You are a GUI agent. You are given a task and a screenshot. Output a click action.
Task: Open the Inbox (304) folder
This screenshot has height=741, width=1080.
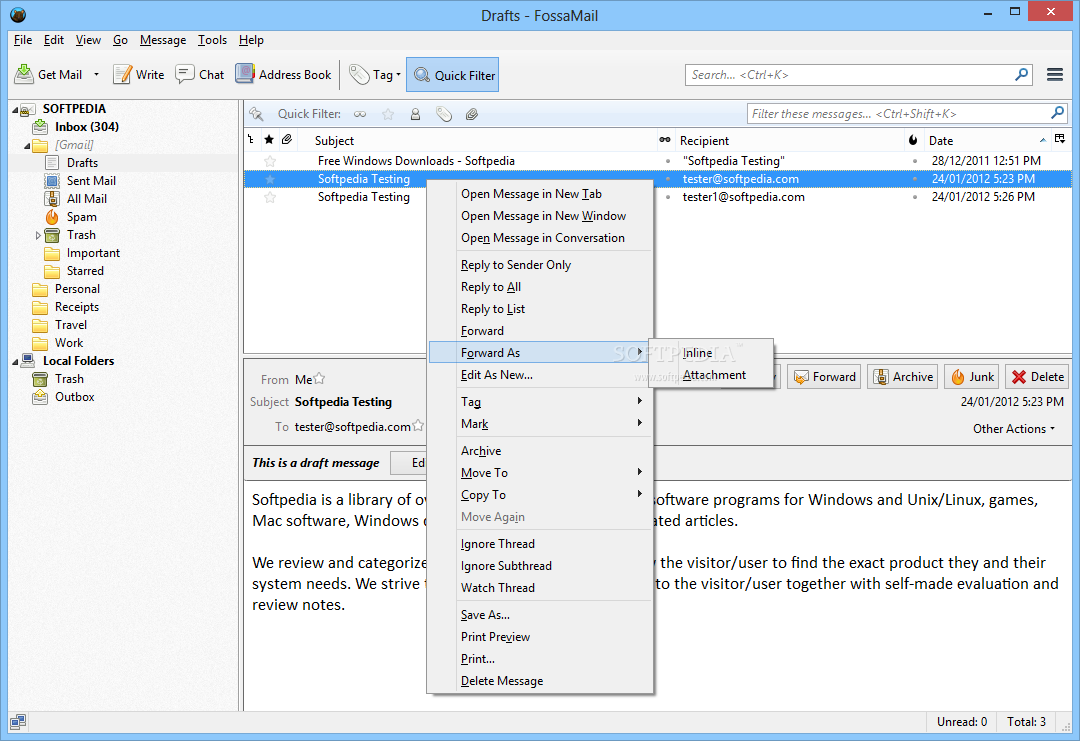87,127
